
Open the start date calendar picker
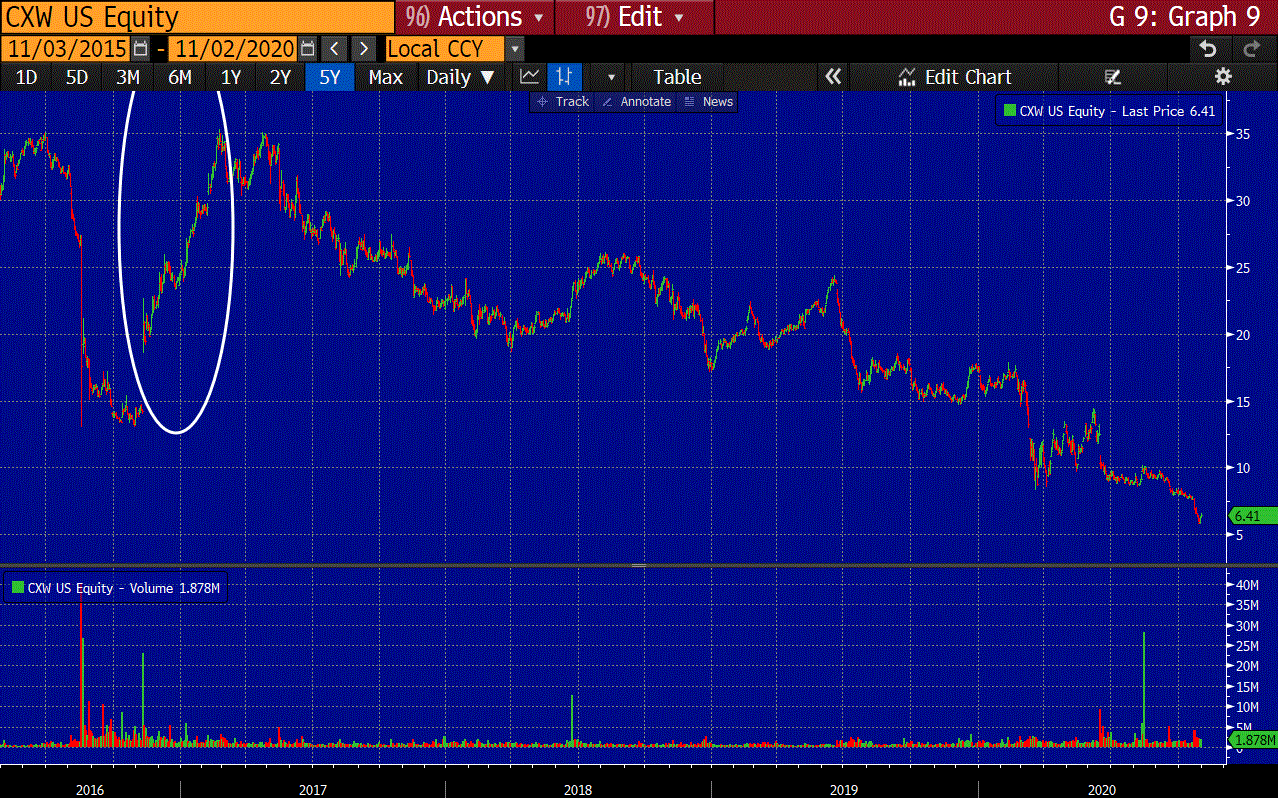[140, 49]
